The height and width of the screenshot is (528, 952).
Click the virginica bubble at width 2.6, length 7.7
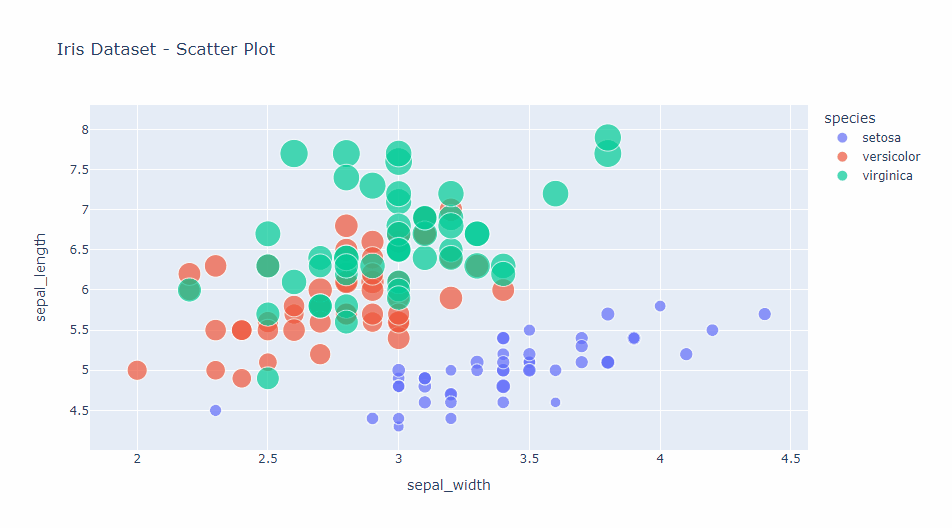294,154
